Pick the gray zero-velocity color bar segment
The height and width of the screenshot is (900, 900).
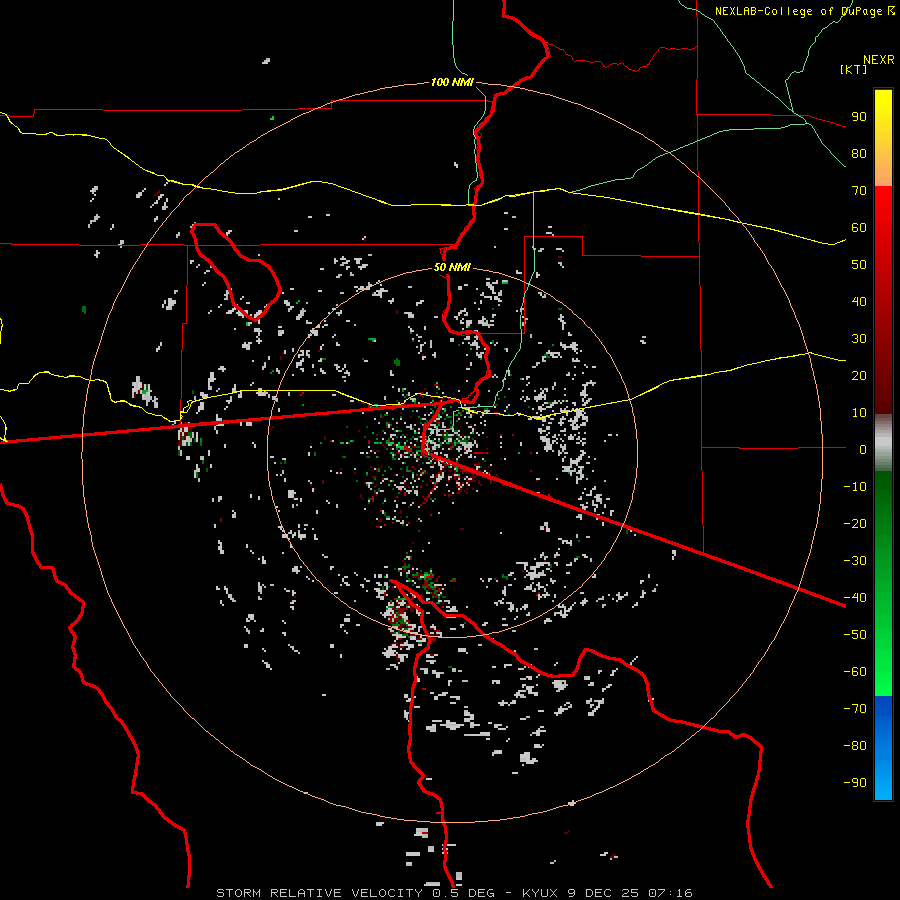883,443
